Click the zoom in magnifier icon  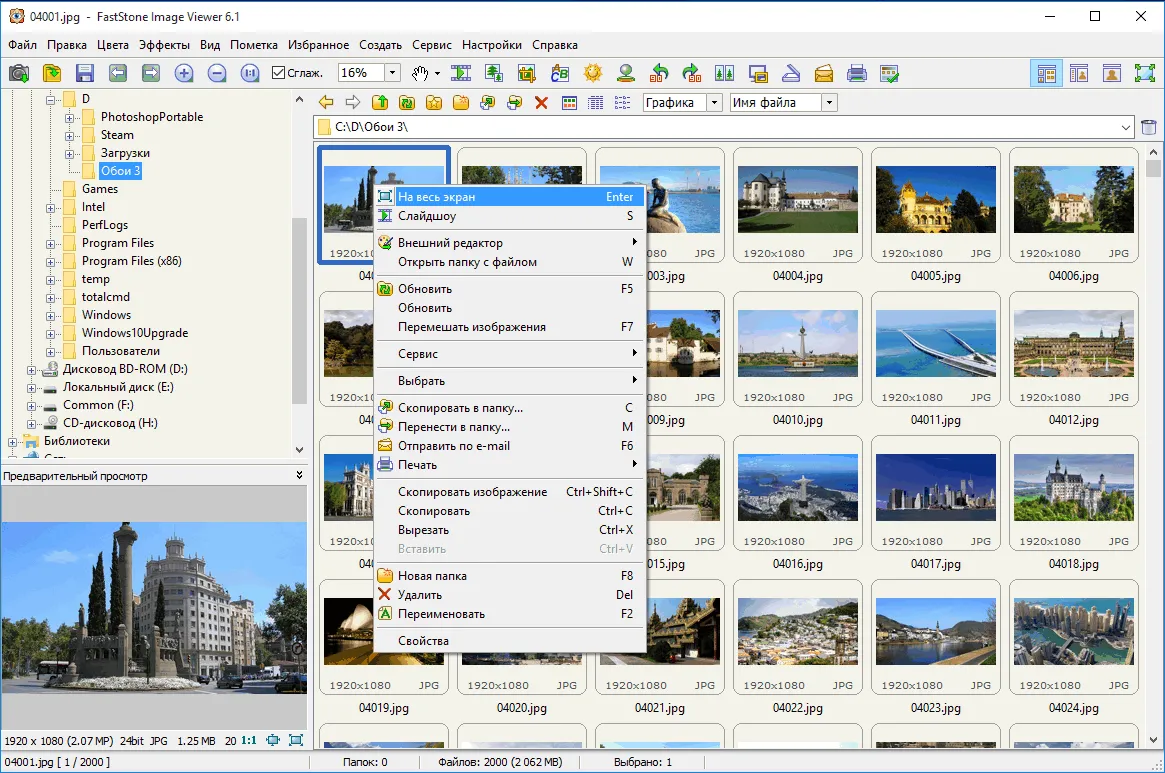point(184,73)
